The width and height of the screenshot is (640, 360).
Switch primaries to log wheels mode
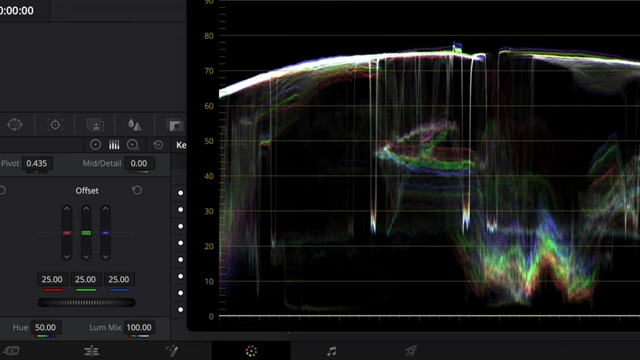[x=133, y=144]
